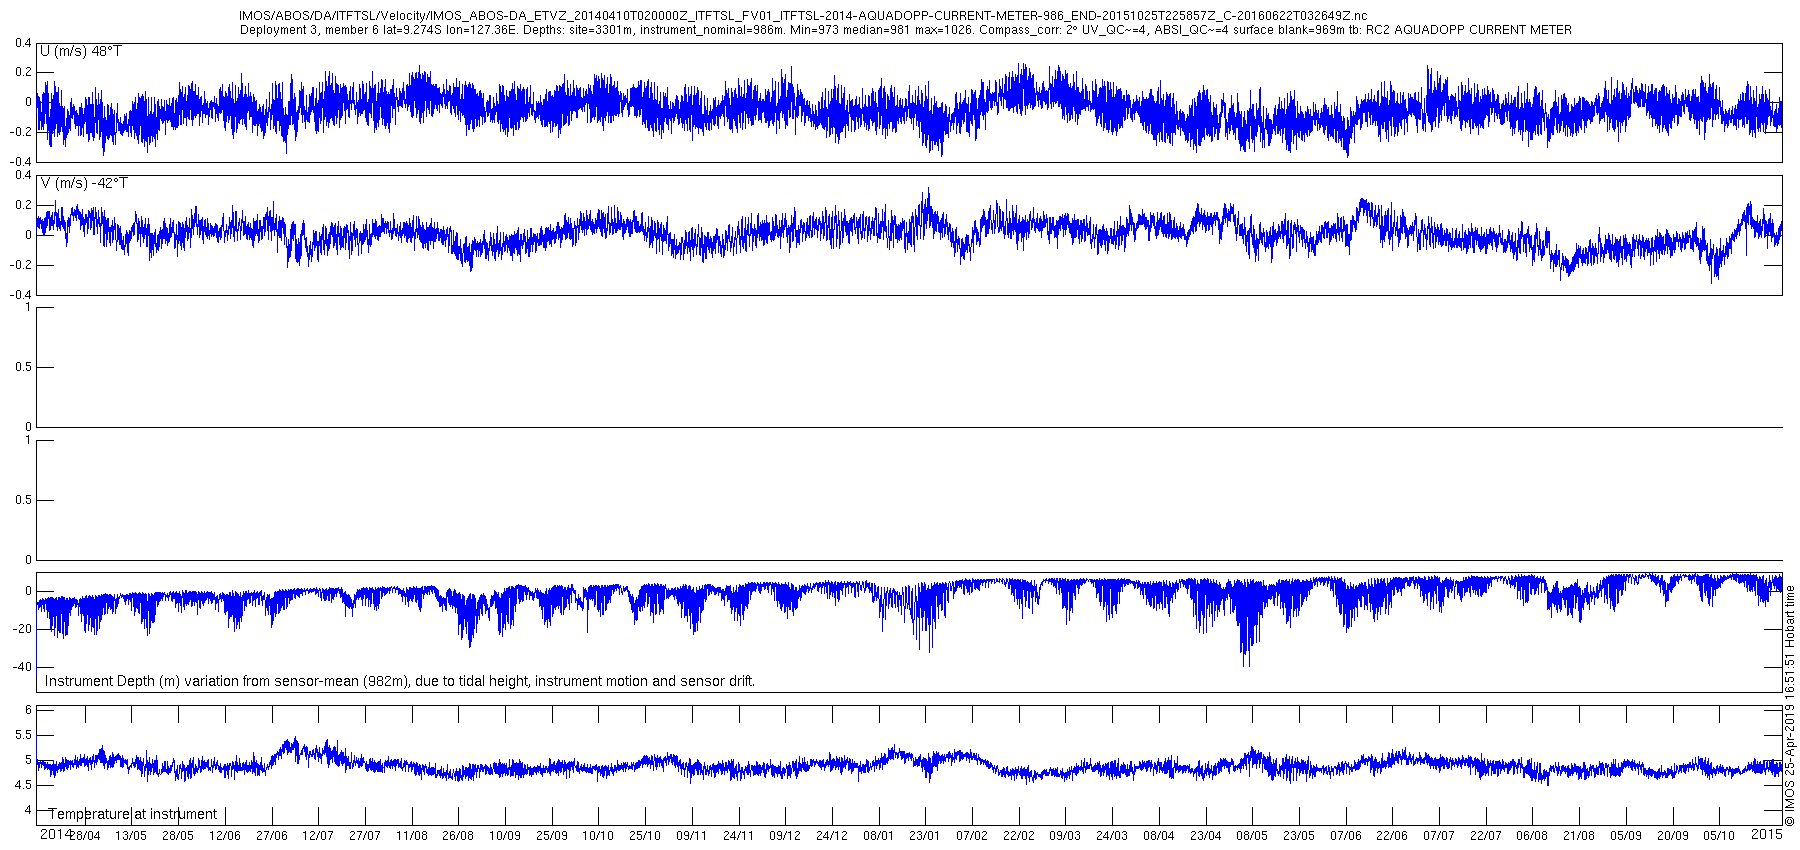Screen dimensions: 1800x850
Task: Click the '22/07' date tick label
Action: [x=1486, y=836]
